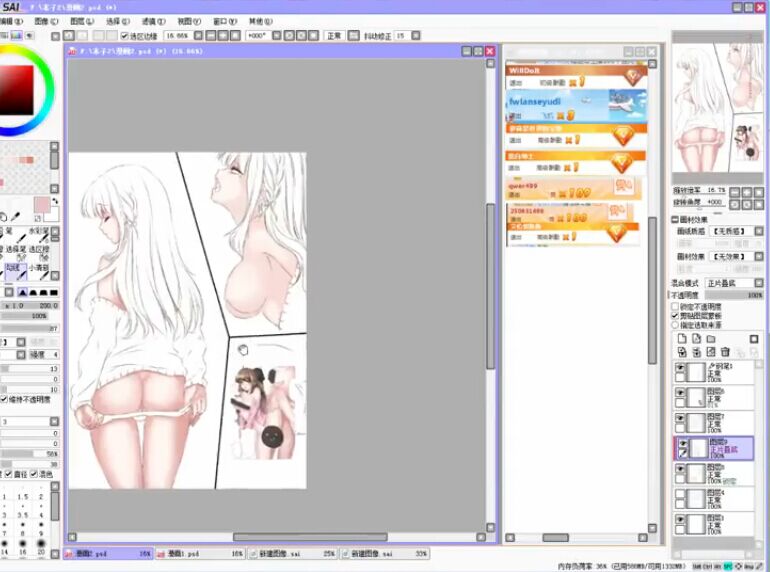Click the merge layer down icon
This screenshot has height=572, width=770.
click(696, 352)
